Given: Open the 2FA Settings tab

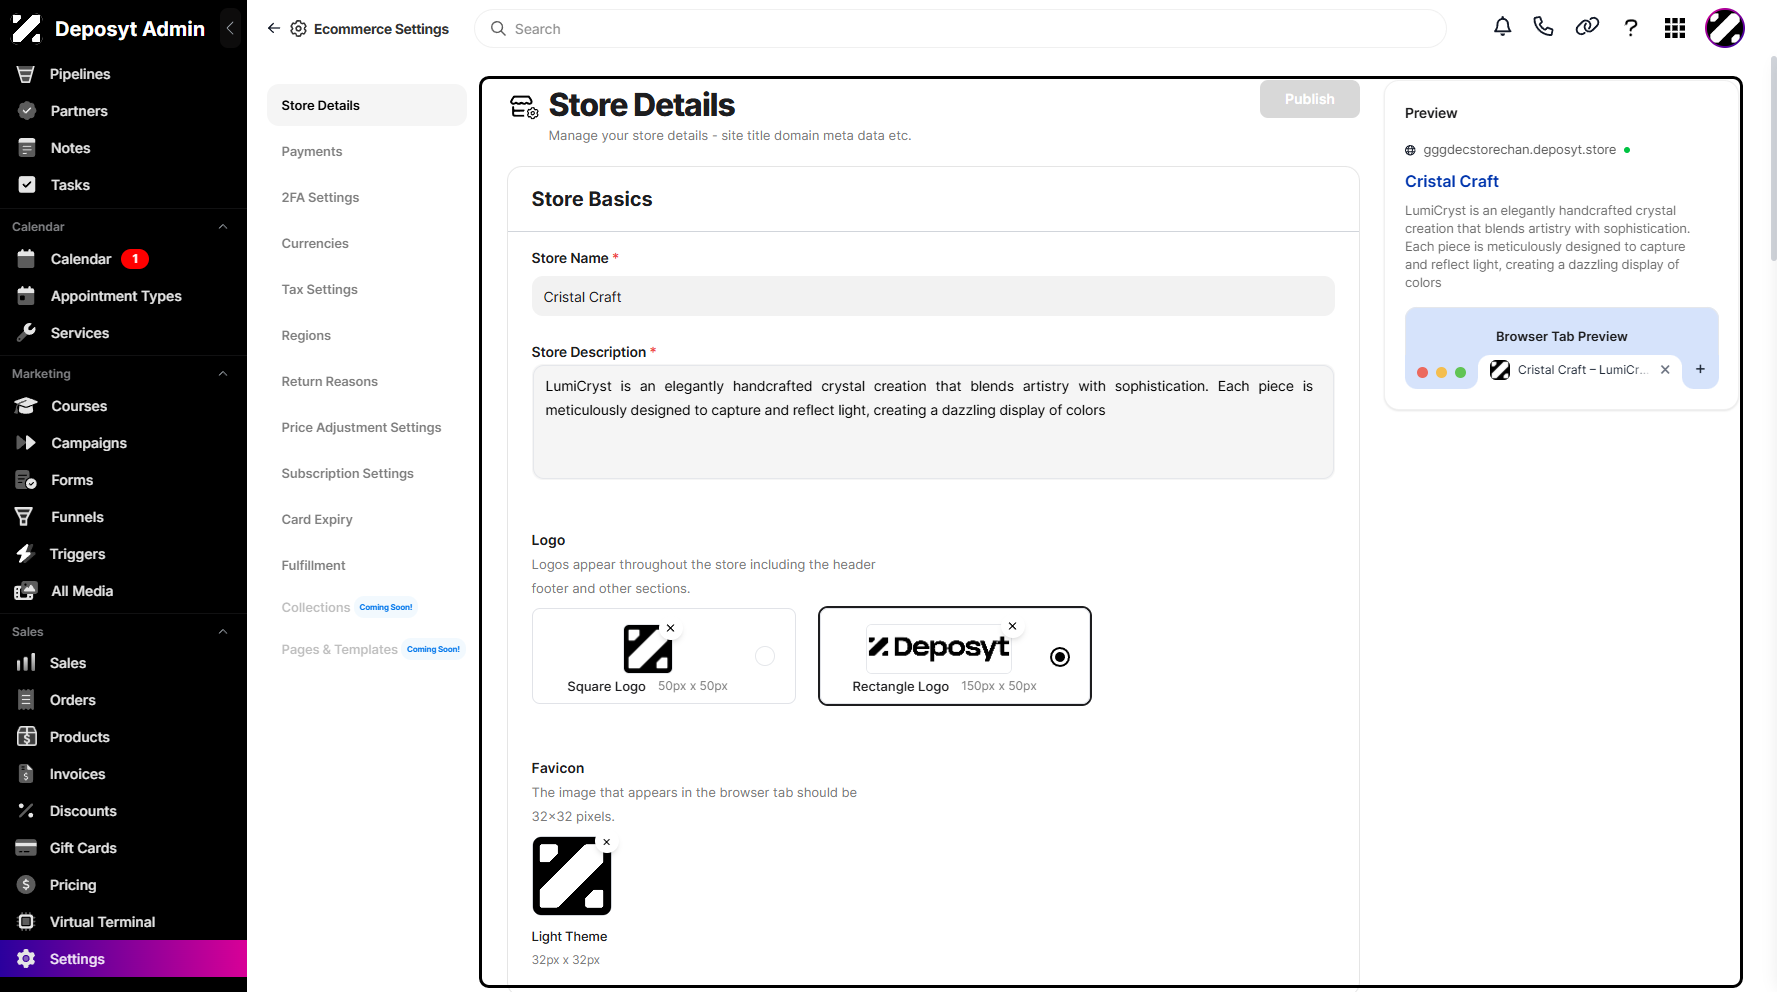Looking at the screenshot, I should [x=320, y=197].
